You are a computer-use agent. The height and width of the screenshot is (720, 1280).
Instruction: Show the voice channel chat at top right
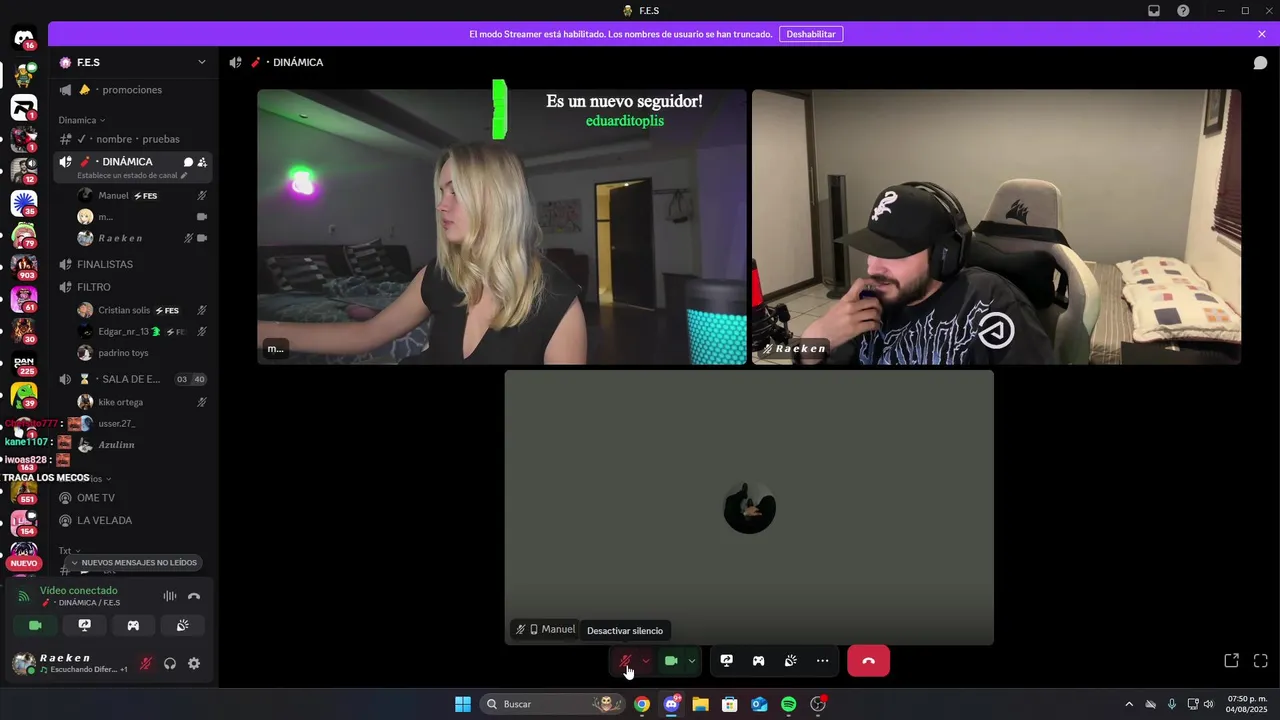pos(1261,62)
